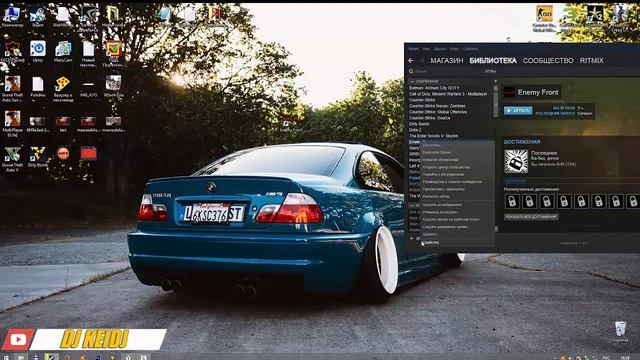The image size is (640, 360).
Task: Click the ИГРАТЬ play button
Action: [x=518, y=111]
